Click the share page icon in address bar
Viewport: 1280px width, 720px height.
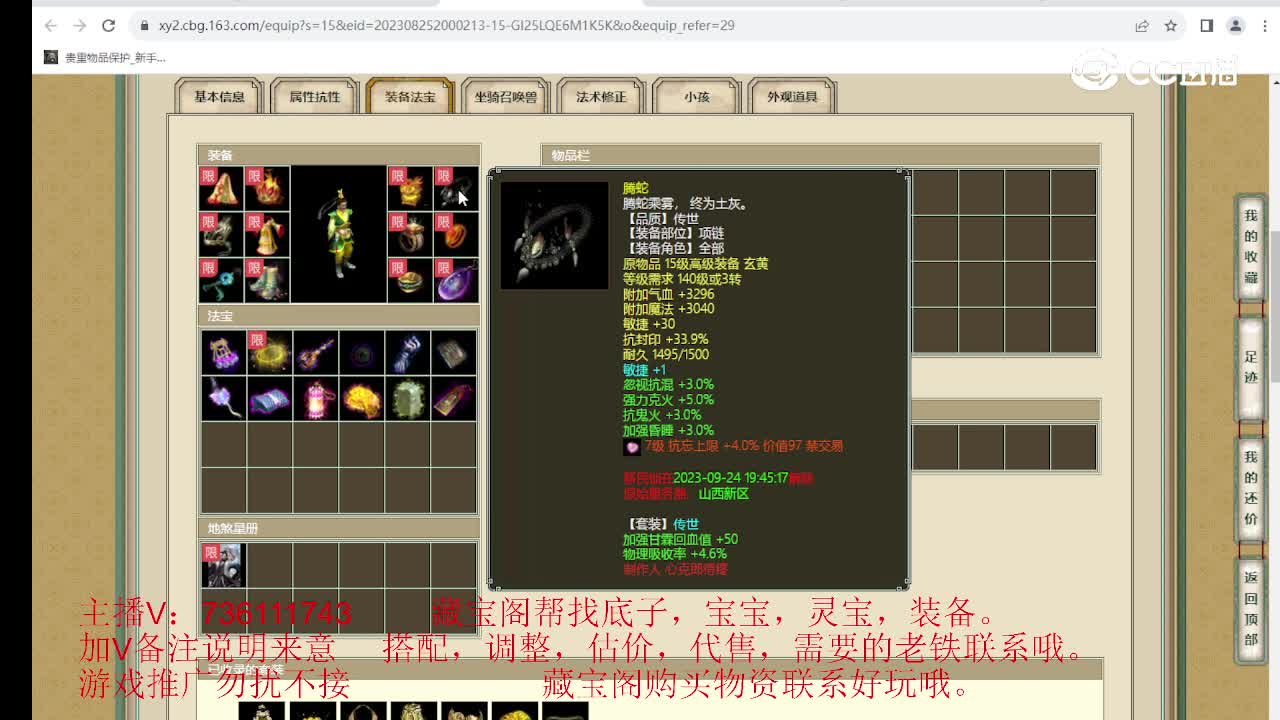tap(1142, 26)
